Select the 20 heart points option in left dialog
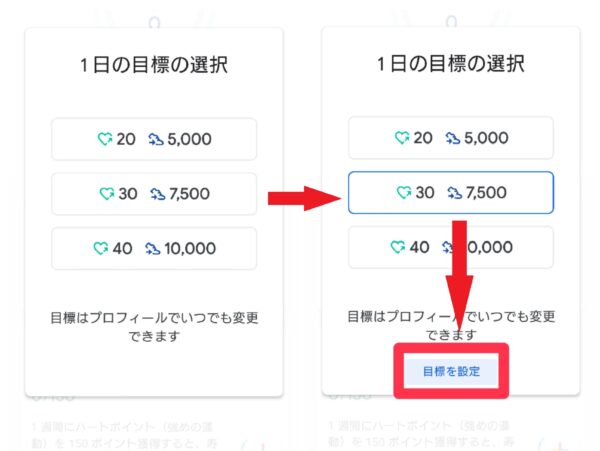 tap(154, 139)
